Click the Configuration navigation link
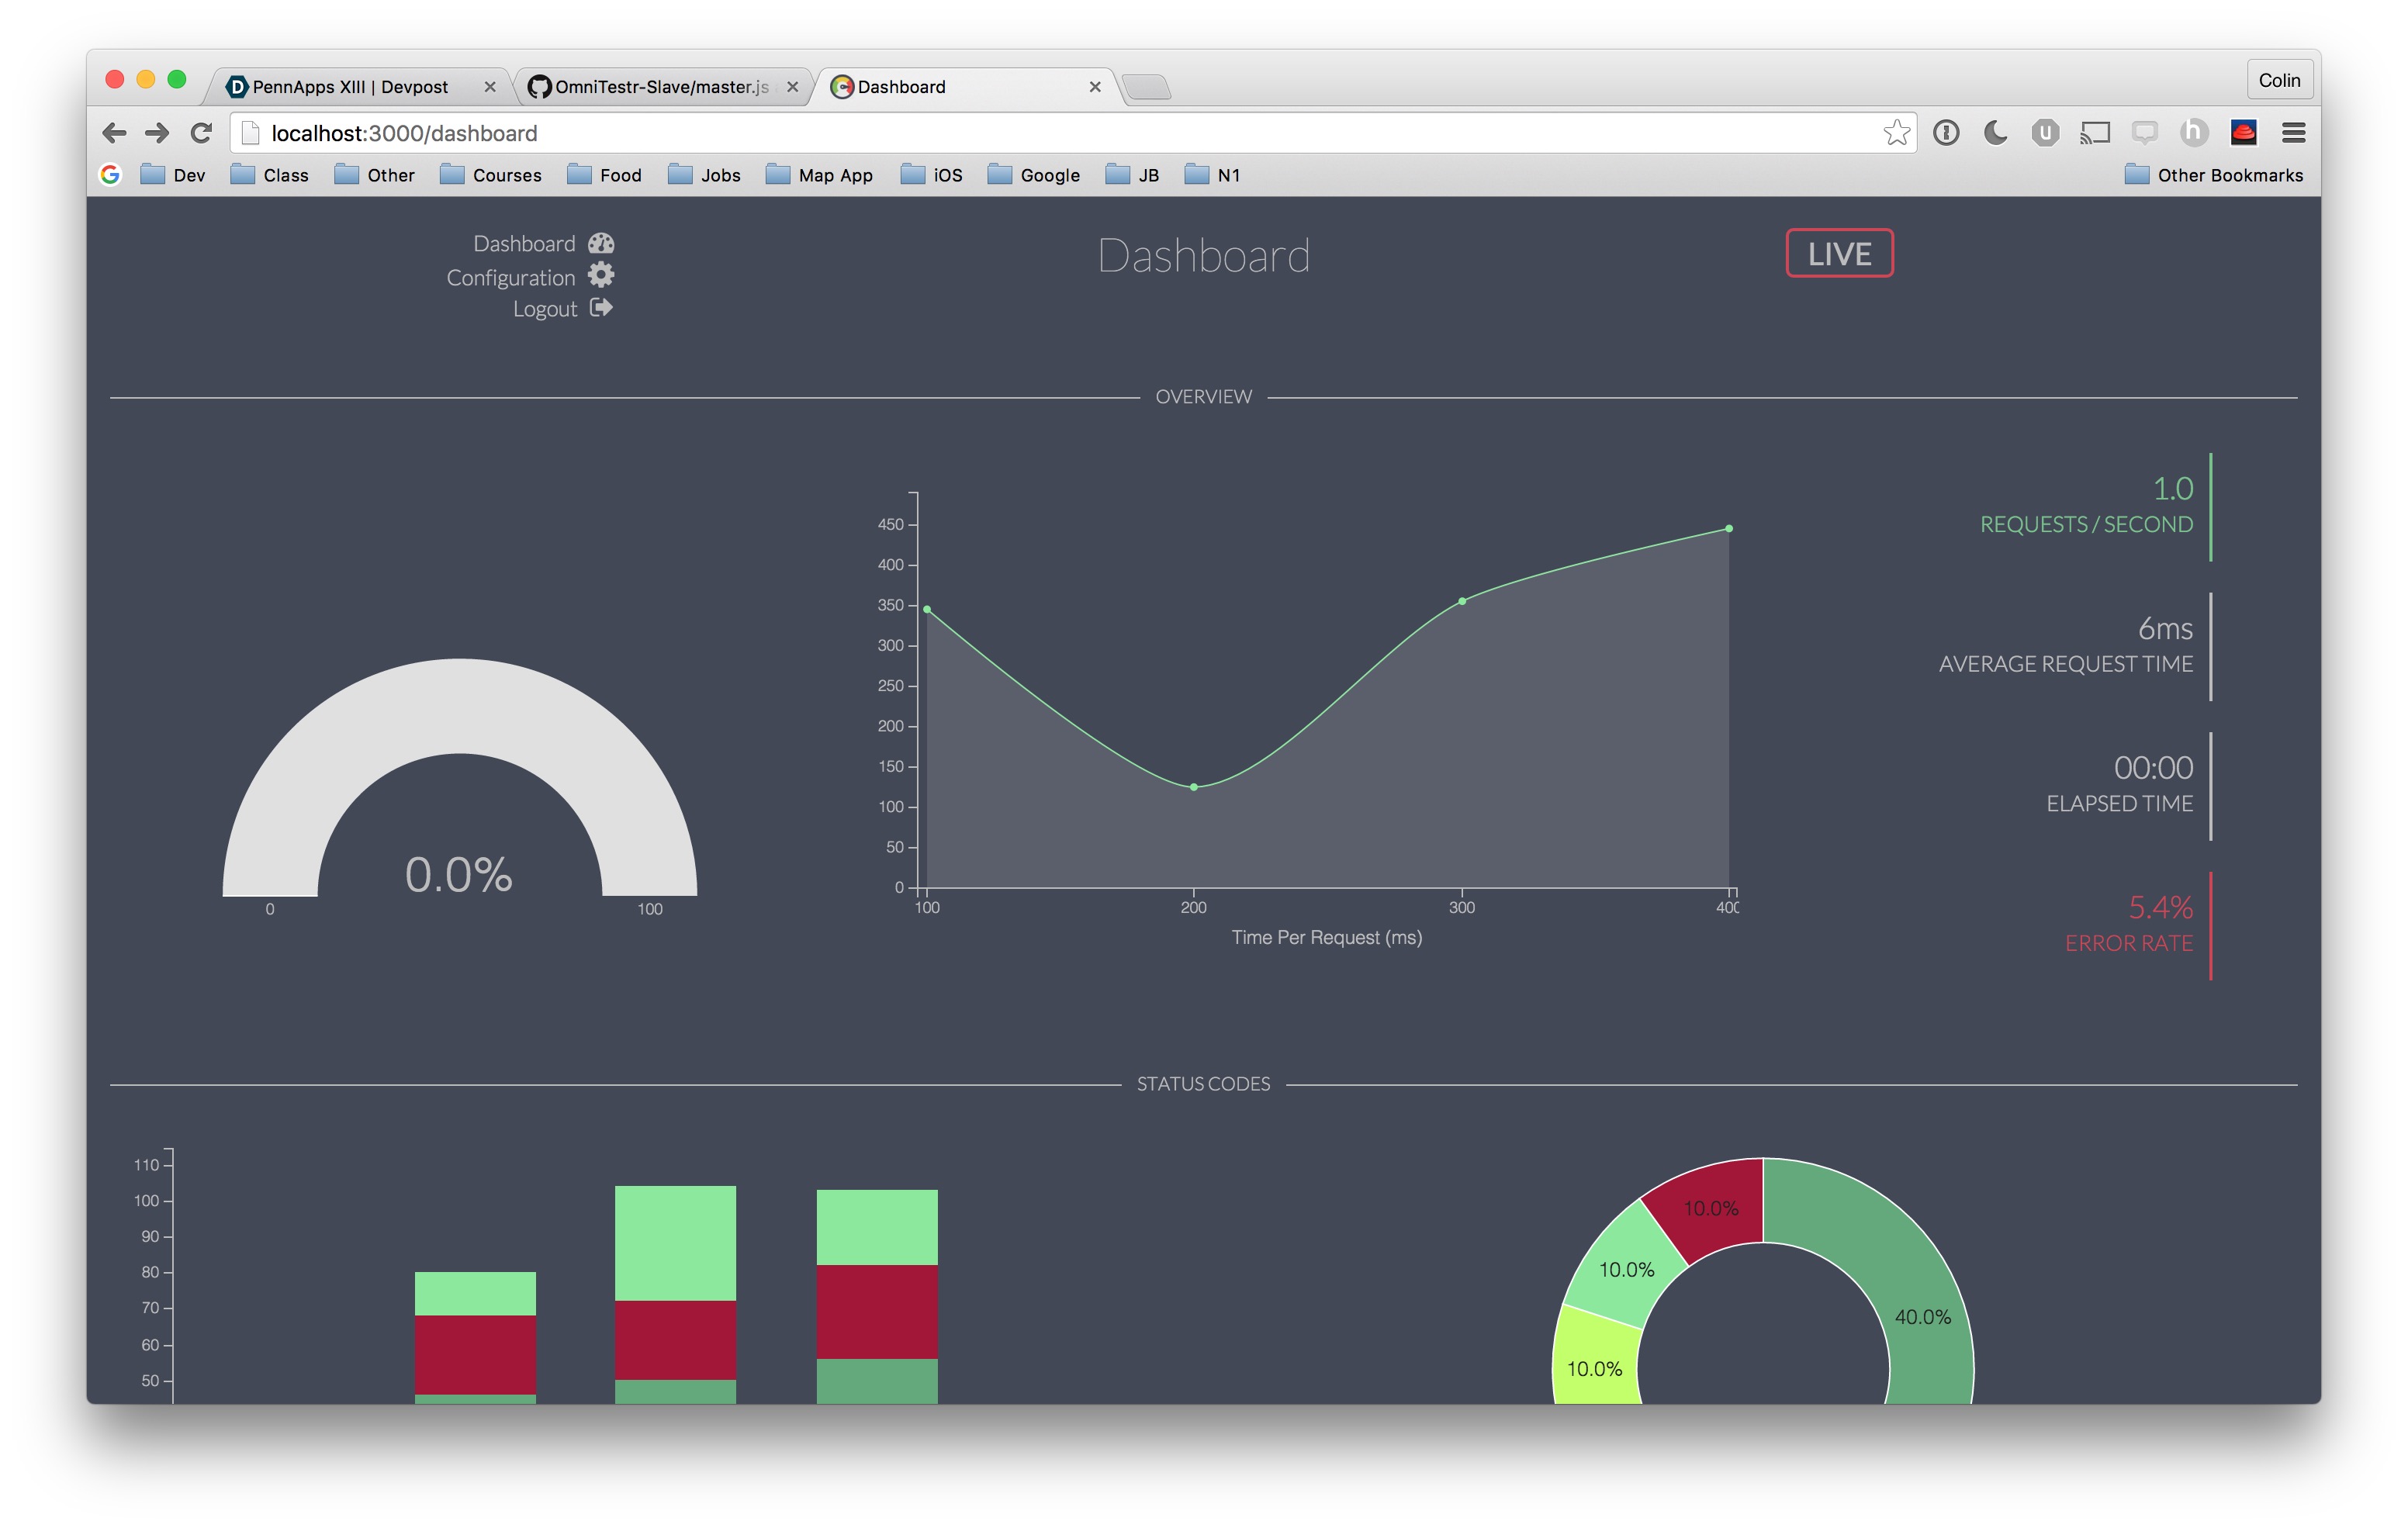This screenshot has height=1528, width=2408. coord(510,278)
